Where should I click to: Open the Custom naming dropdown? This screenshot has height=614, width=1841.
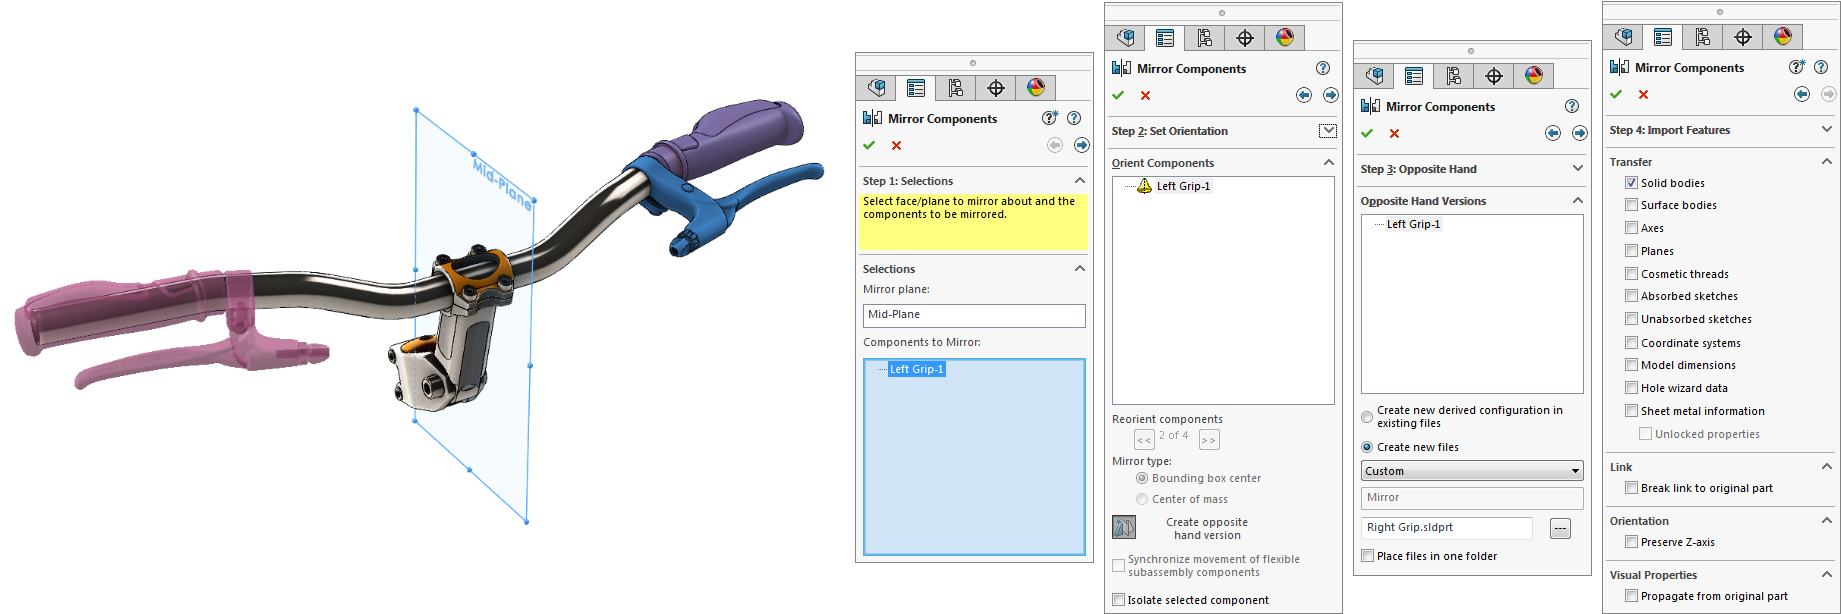(x=1472, y=471)
